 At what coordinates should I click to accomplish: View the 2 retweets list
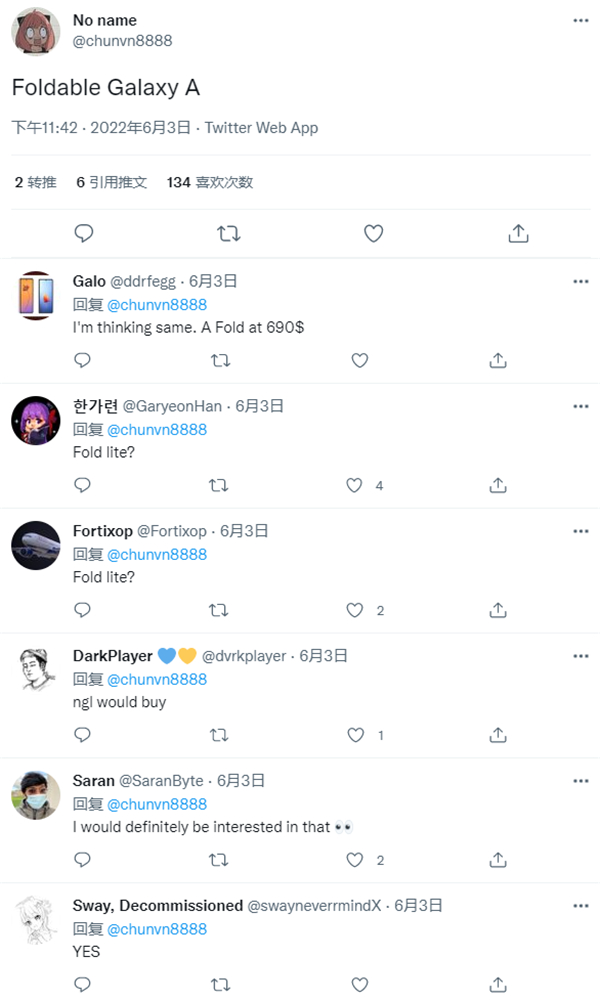[x=35, y=183]
